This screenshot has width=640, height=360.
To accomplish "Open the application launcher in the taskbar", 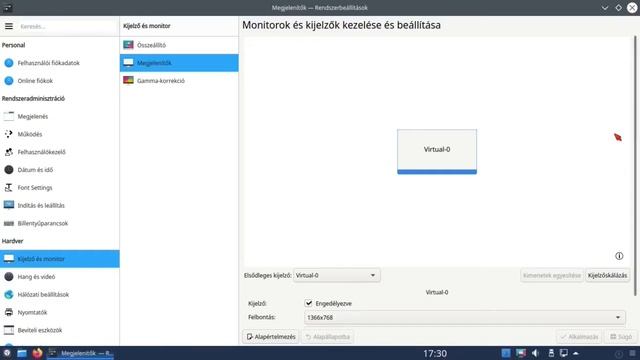I will pyautogui.click(x=7, y=353).
